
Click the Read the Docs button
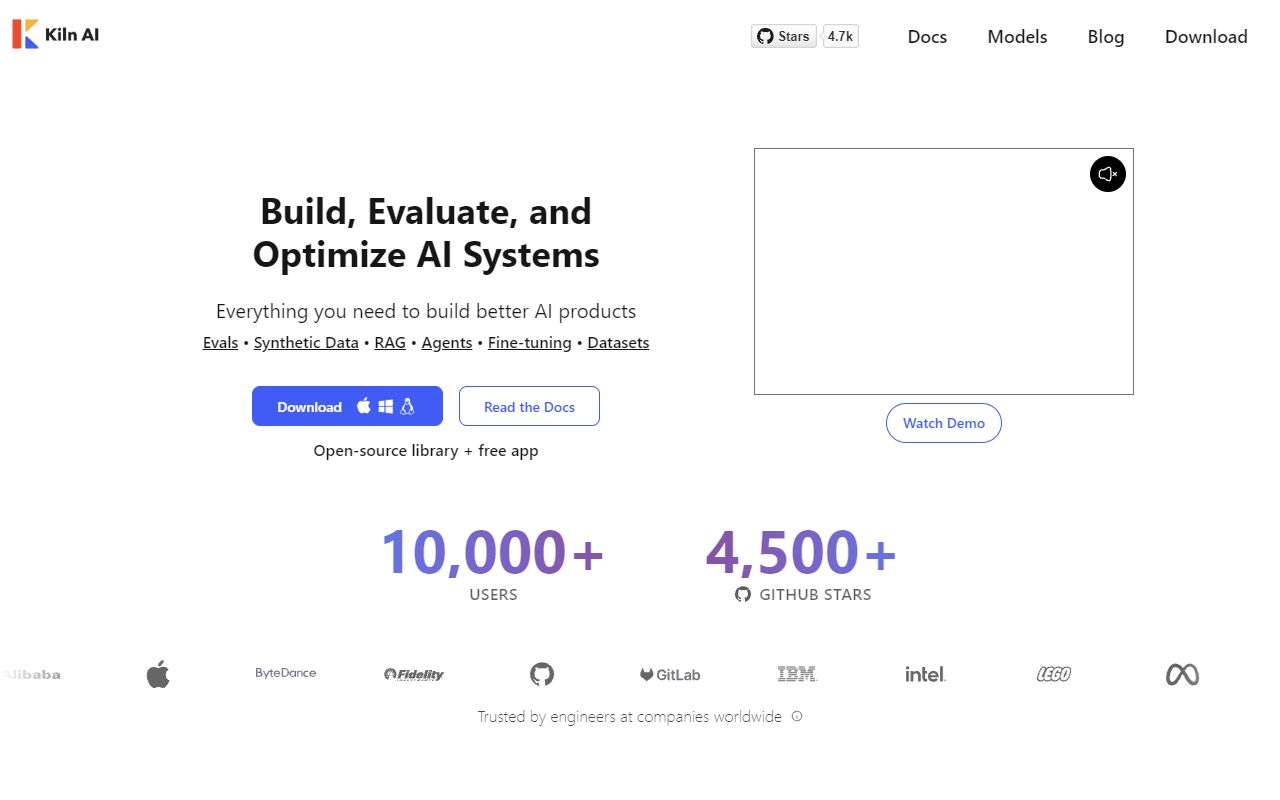[529, 406]
